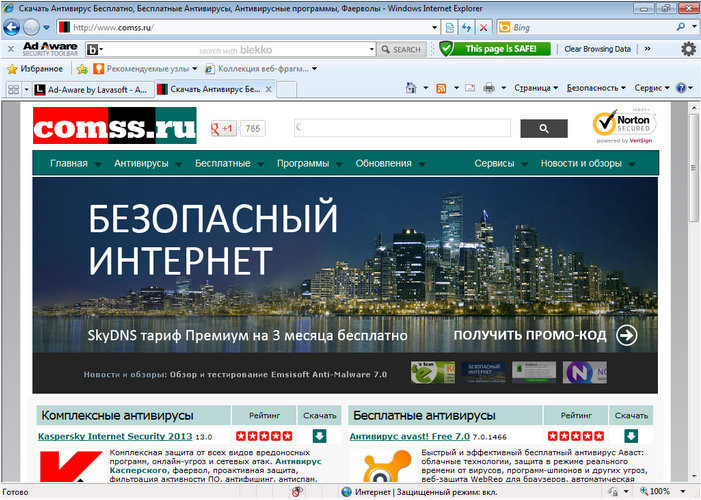The width and height of the screenshot is (701, 500).
Task: Switch to Ad-Aware by Lavasoft tab
Action: [93, 89]
